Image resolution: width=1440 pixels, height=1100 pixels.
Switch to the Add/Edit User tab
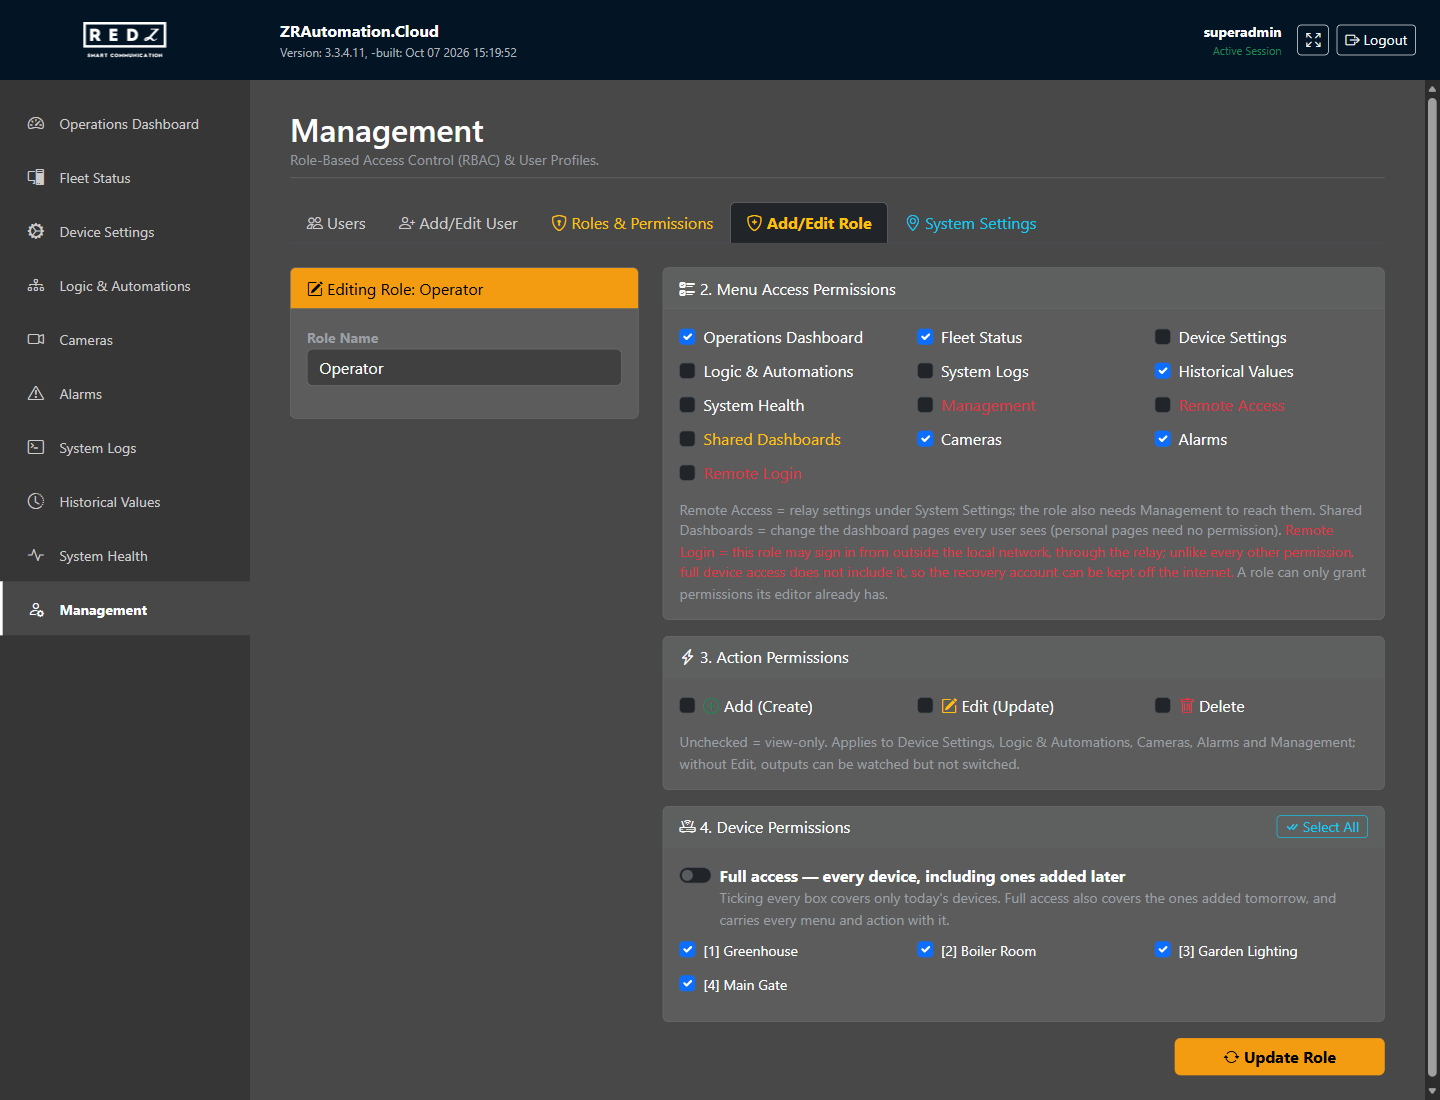pos(458,223)
